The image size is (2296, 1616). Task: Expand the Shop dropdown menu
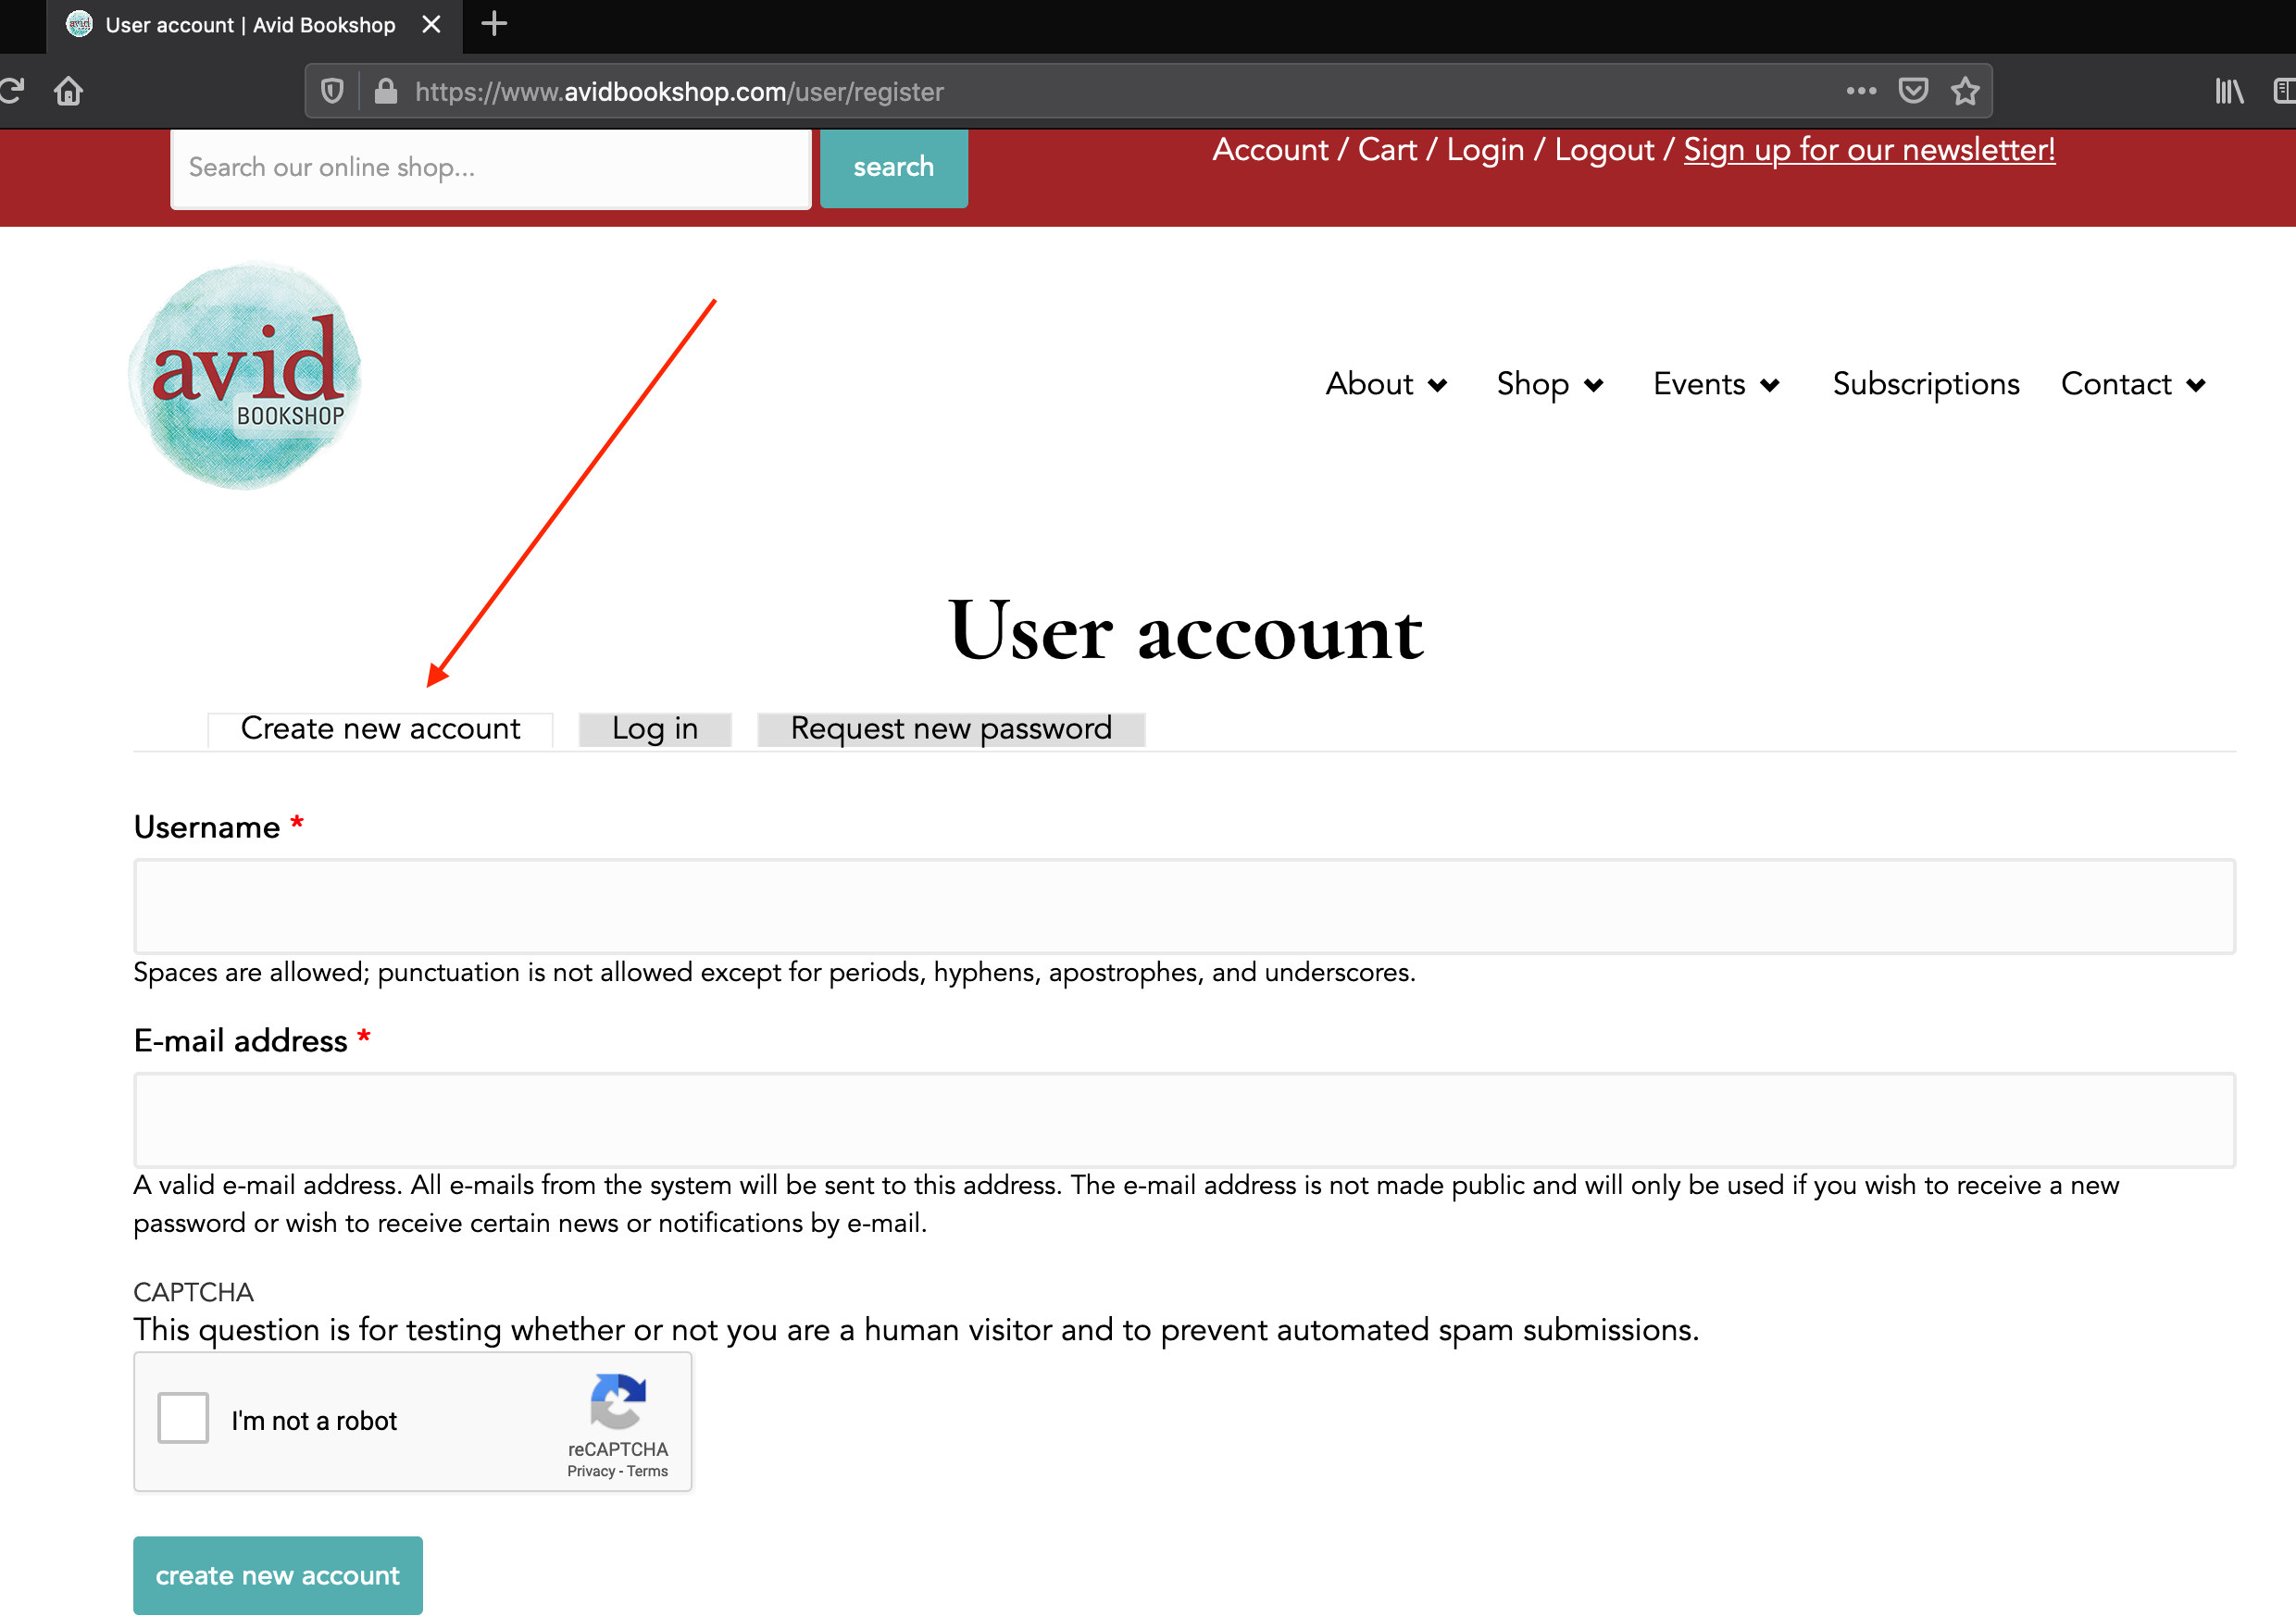coord(1550,384)
